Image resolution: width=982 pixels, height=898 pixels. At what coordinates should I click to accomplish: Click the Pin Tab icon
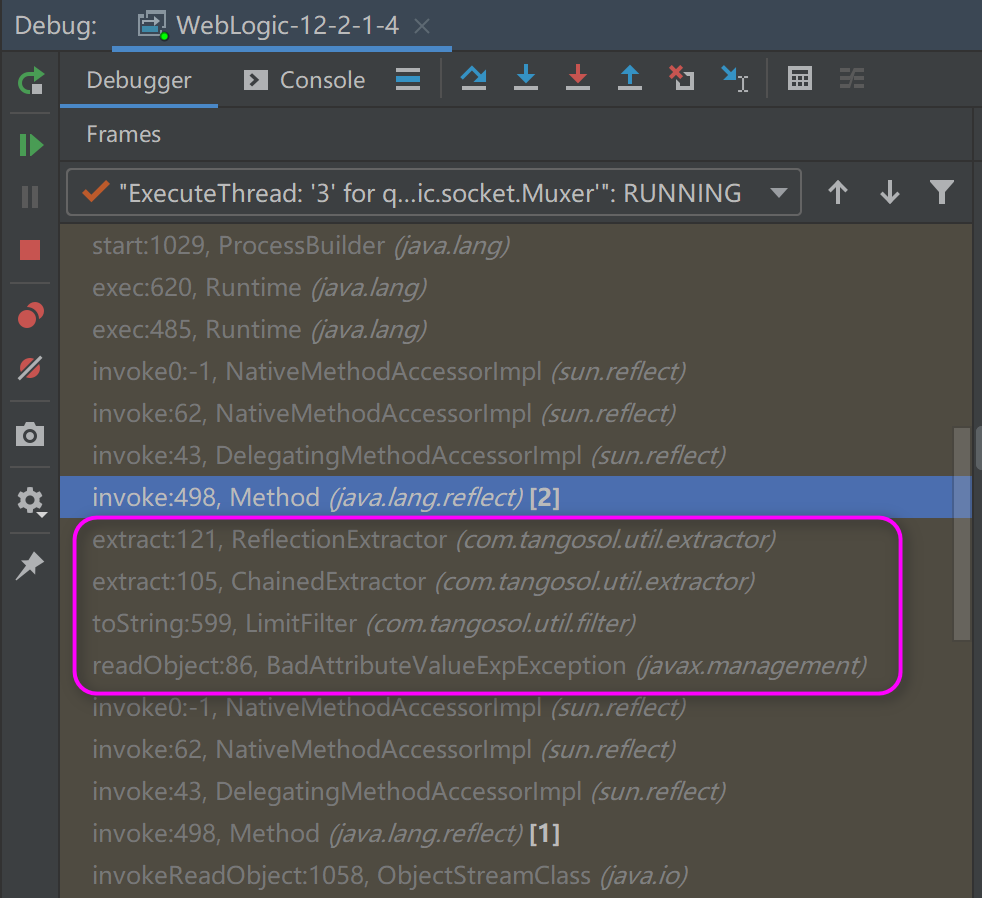[30, 566]
